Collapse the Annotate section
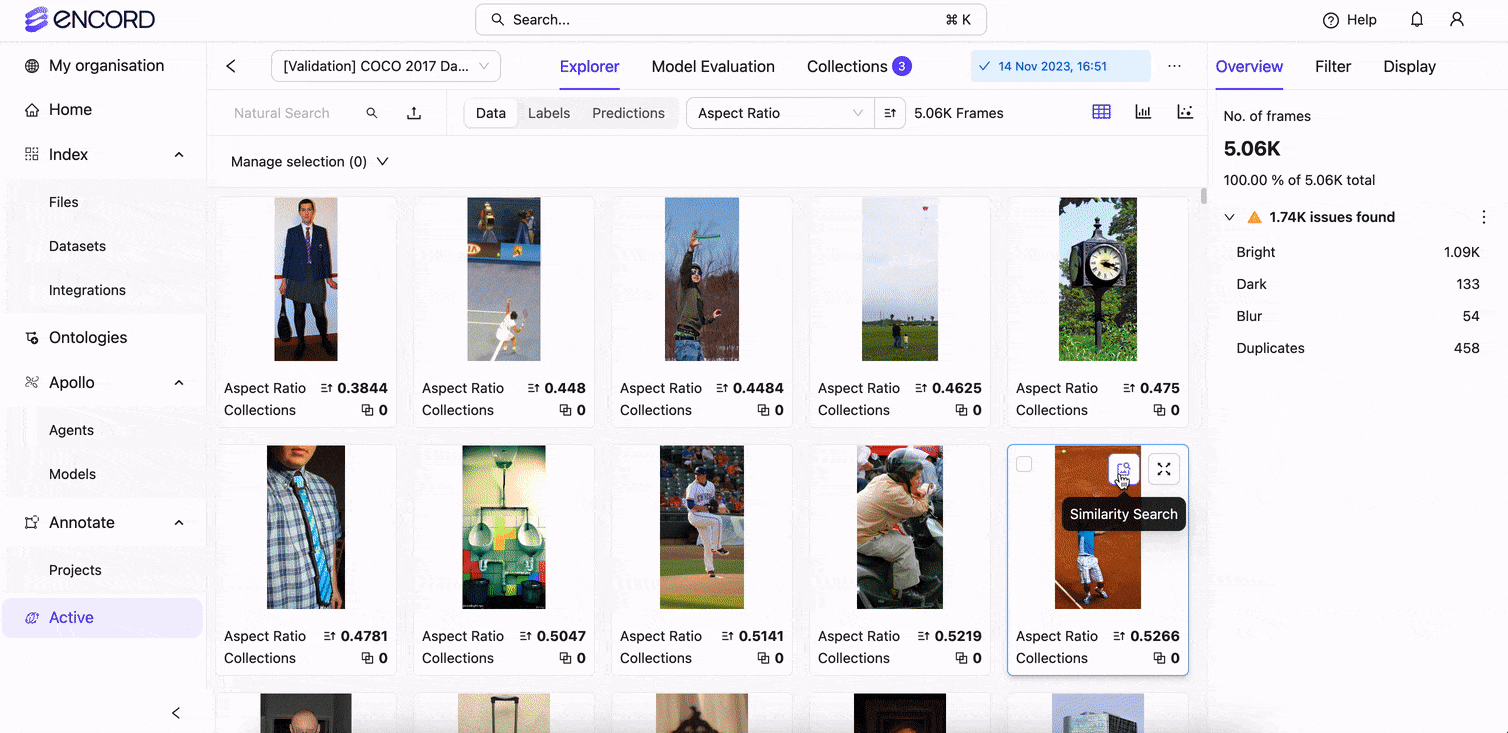 click(179, 523)
